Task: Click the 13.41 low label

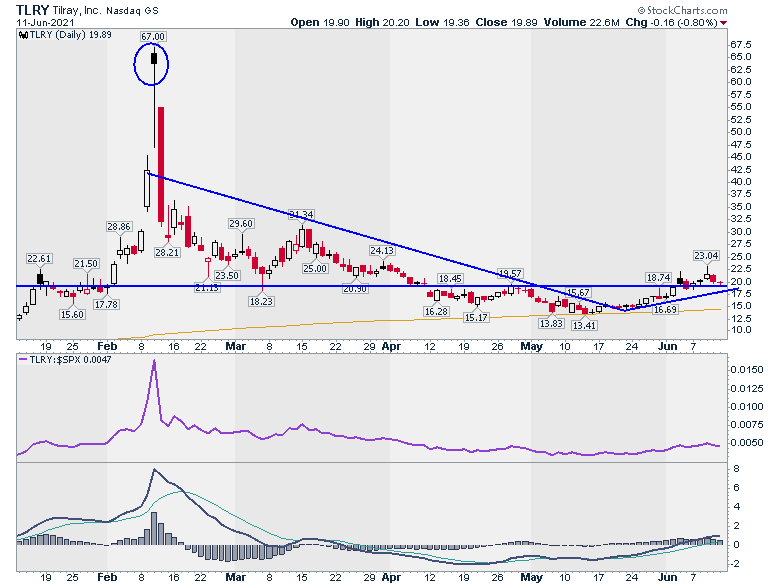Action: 585,326
